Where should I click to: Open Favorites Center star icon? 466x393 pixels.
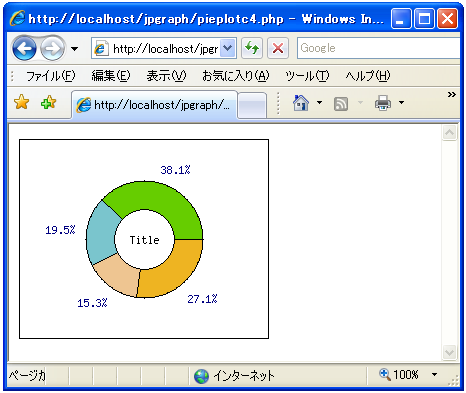[22, 102]
